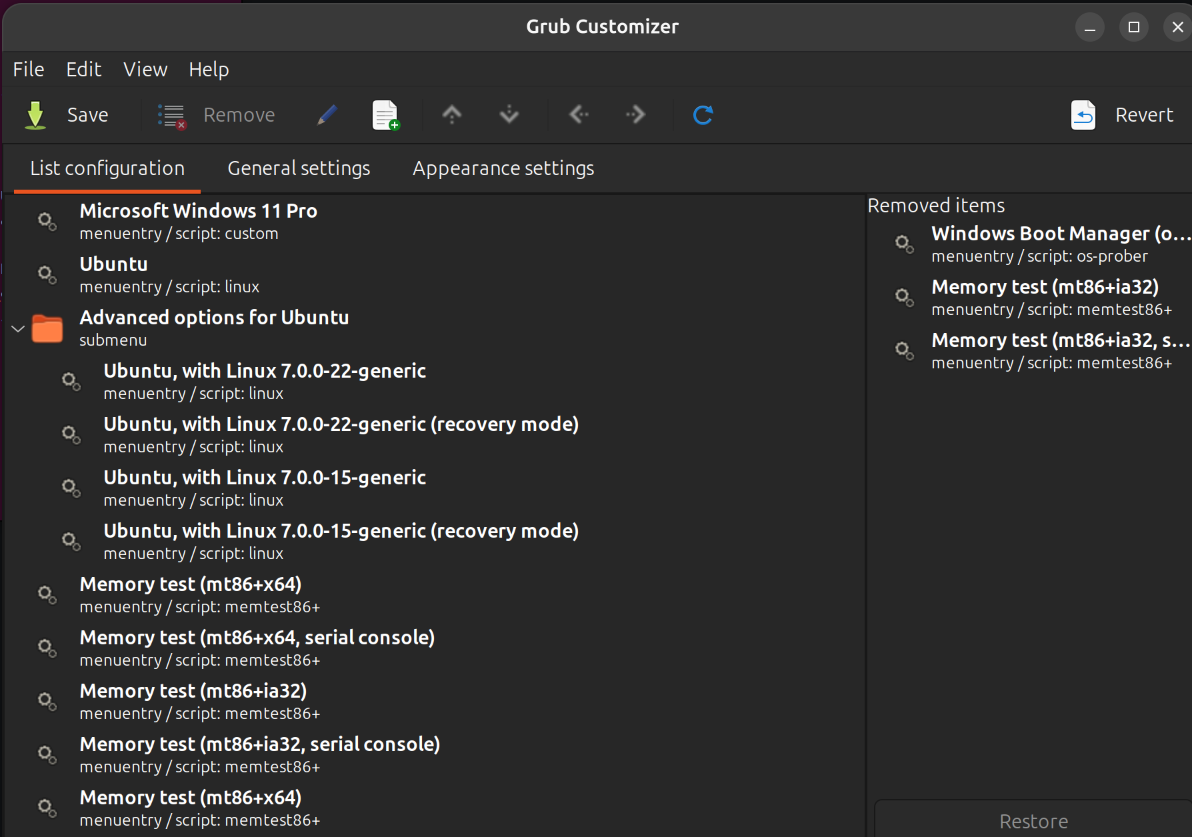Click gear icon of mt86+x64, serial console entry
Image resolution: width=1192 pixels, height=837 pixels.
point(47,648)
